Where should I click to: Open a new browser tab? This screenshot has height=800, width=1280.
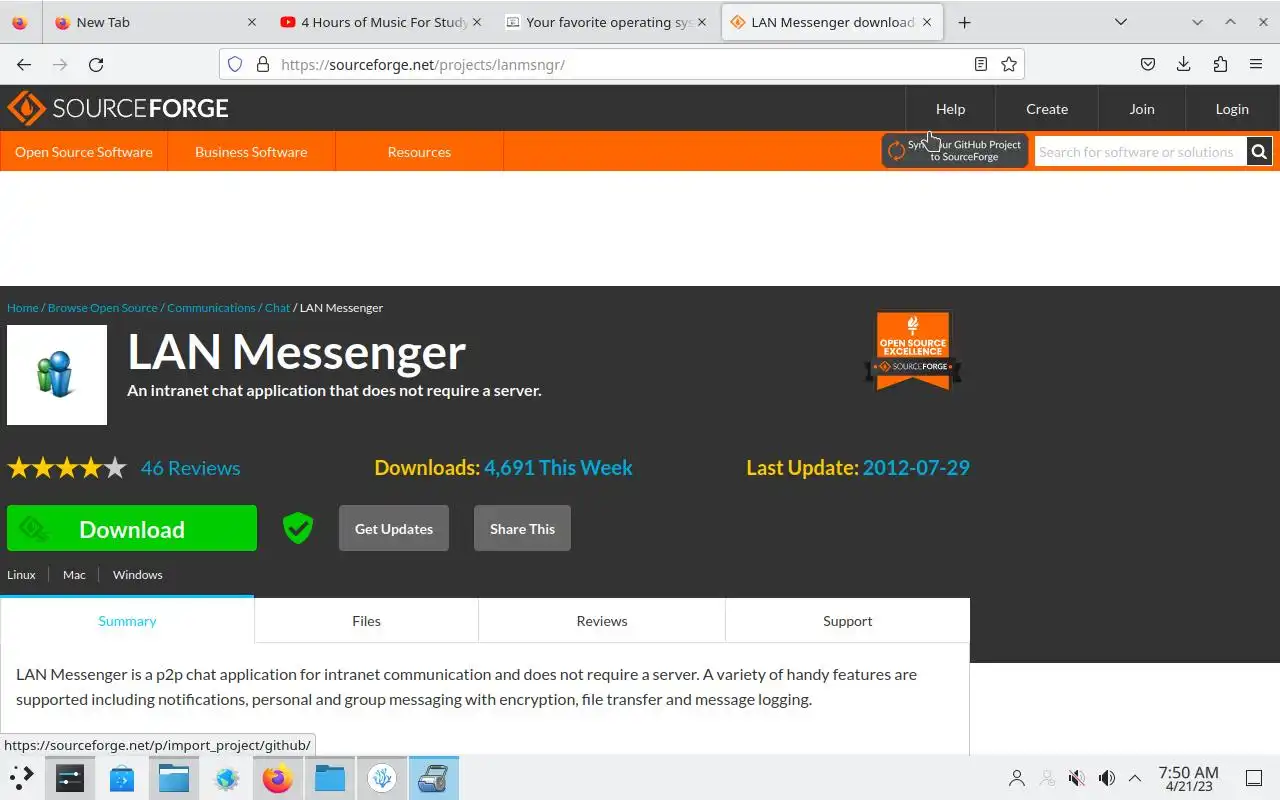(964, 22)
